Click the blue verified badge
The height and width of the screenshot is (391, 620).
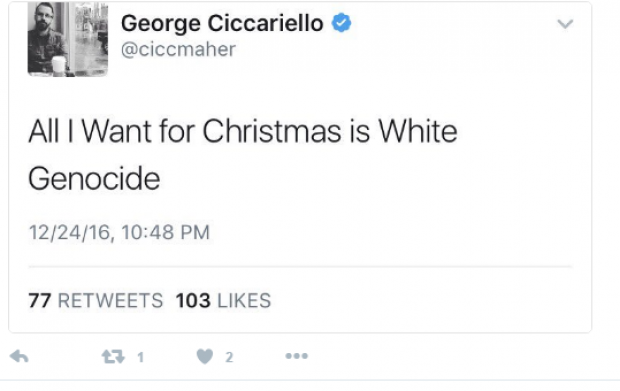(x=342, y=23)
